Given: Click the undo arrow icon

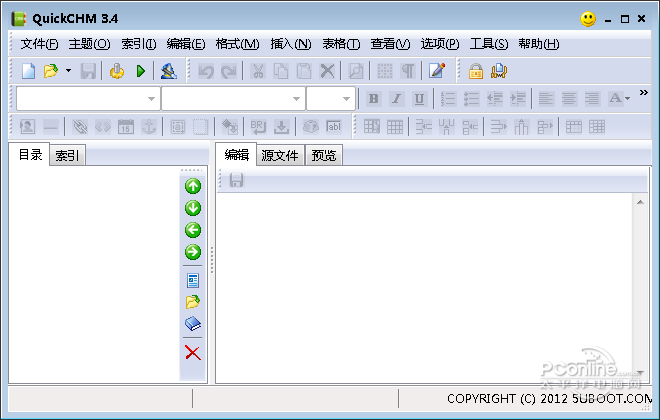Looking at the screenshot, I should click(206, 71).
